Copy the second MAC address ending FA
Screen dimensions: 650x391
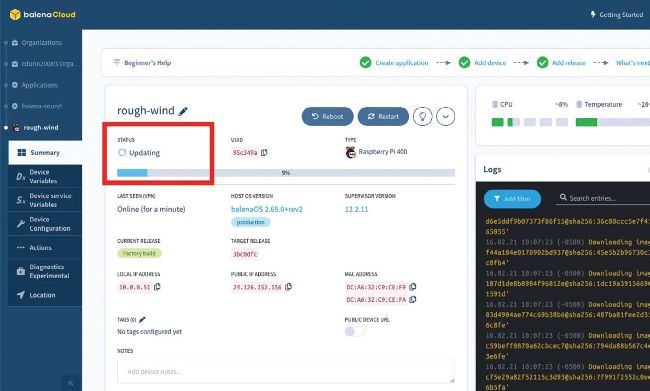412,299
